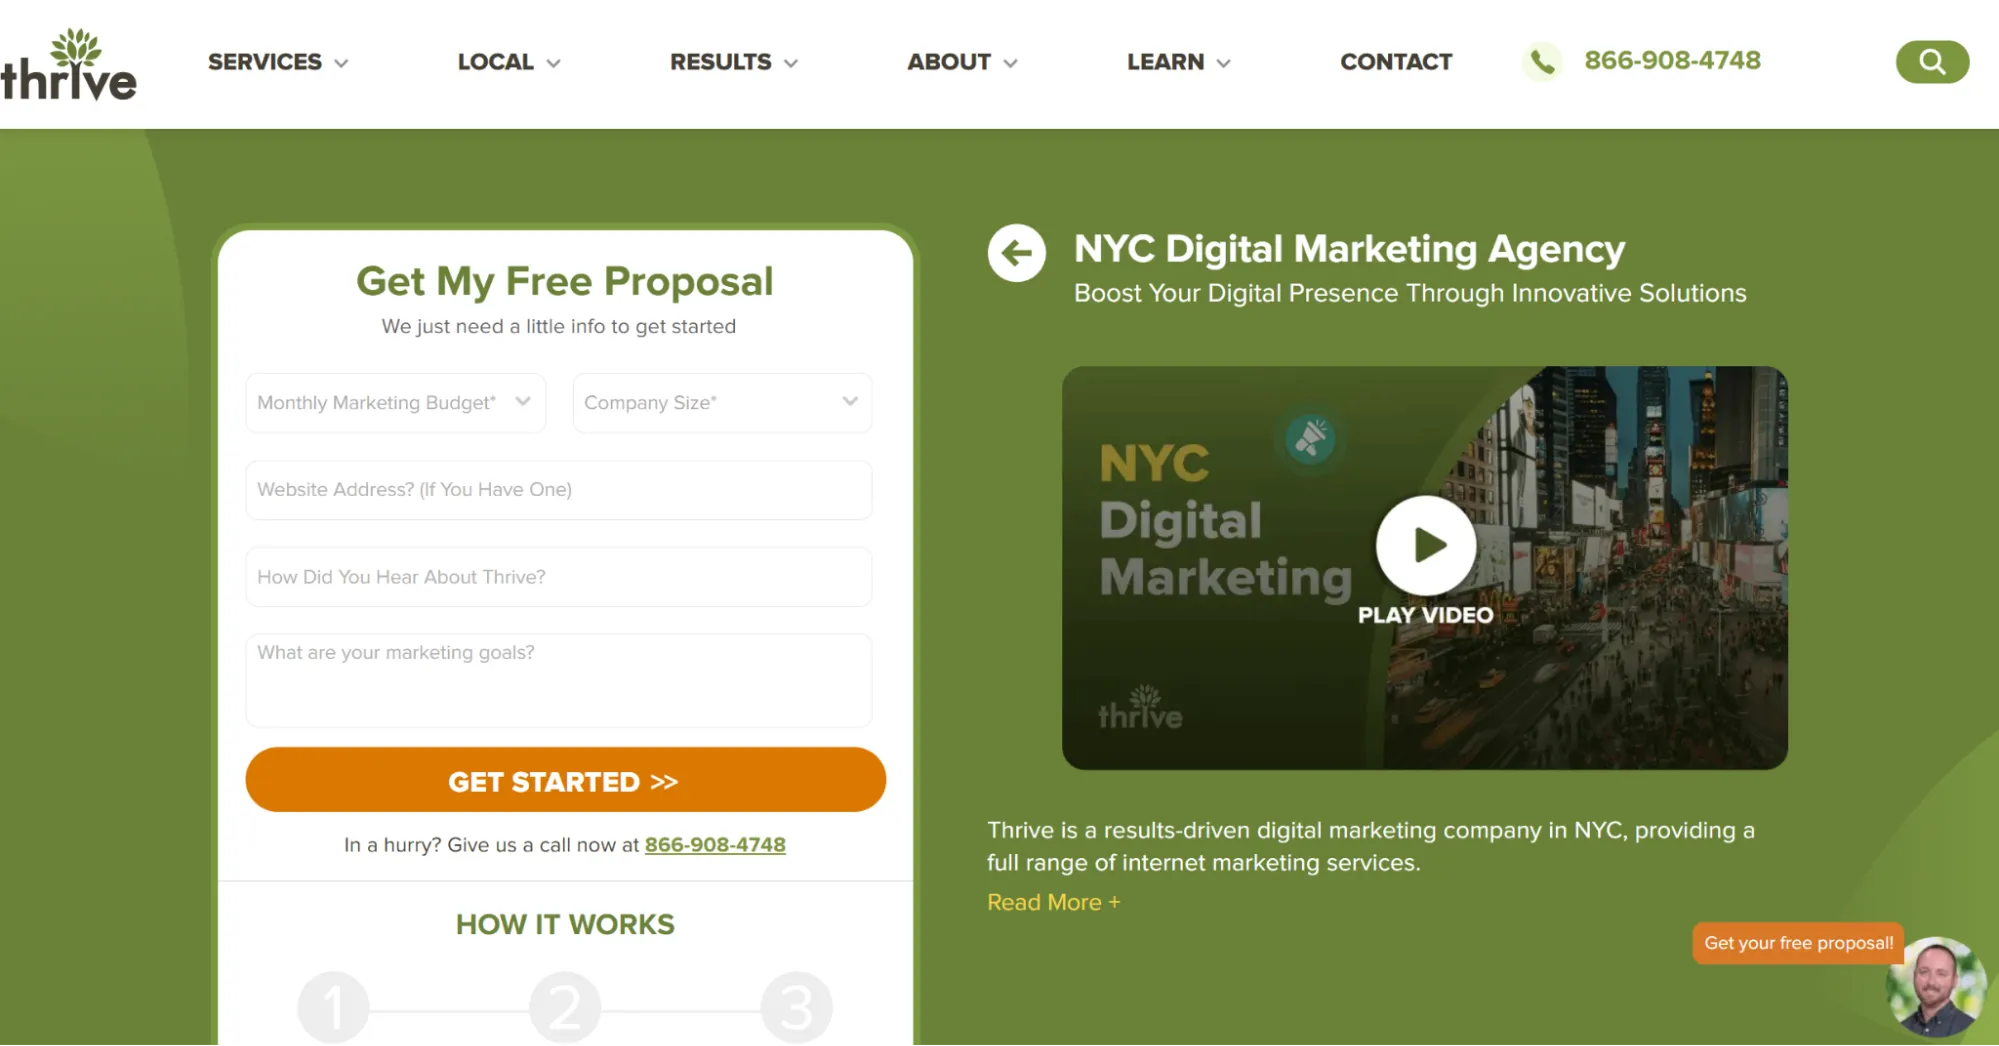Click the white back arrow circle
Image resolution: width=1999 pixels, height=1046 pixels.
(1017, 253)
